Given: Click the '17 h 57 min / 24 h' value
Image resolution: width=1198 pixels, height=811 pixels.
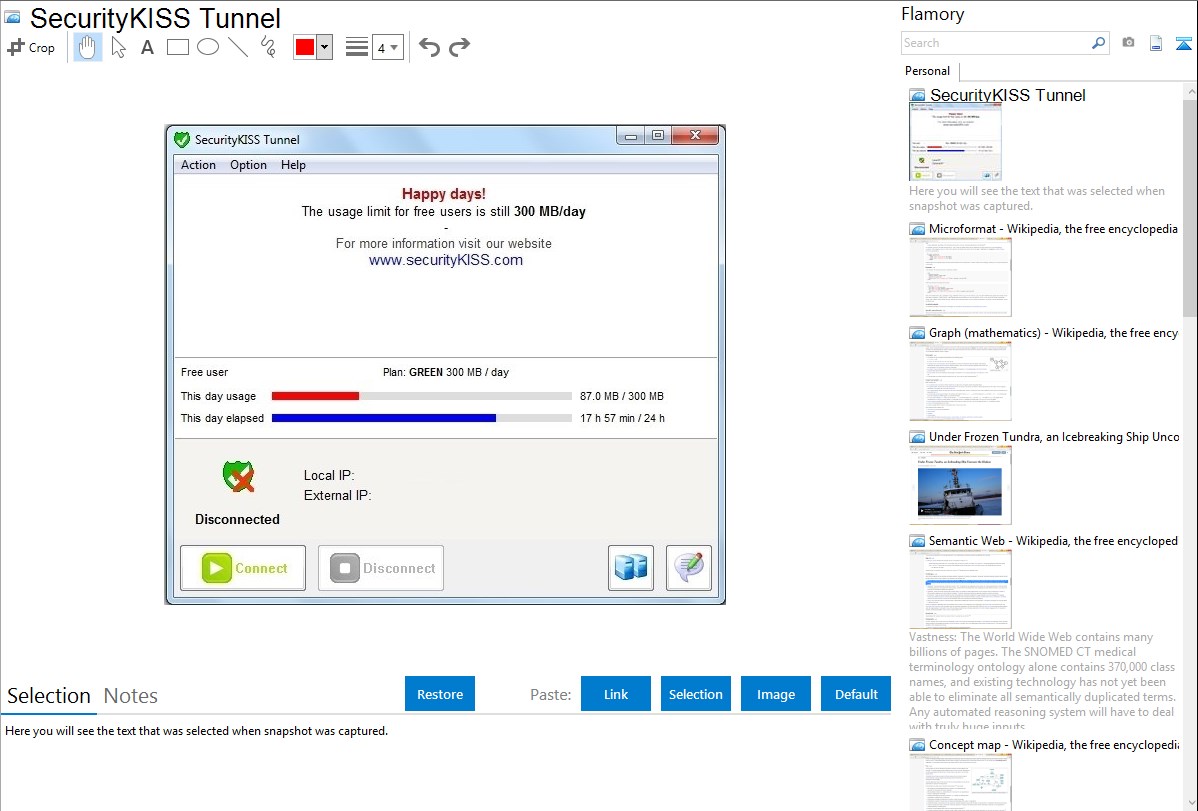Looking at the screenshot, I should tap(622, 418).
